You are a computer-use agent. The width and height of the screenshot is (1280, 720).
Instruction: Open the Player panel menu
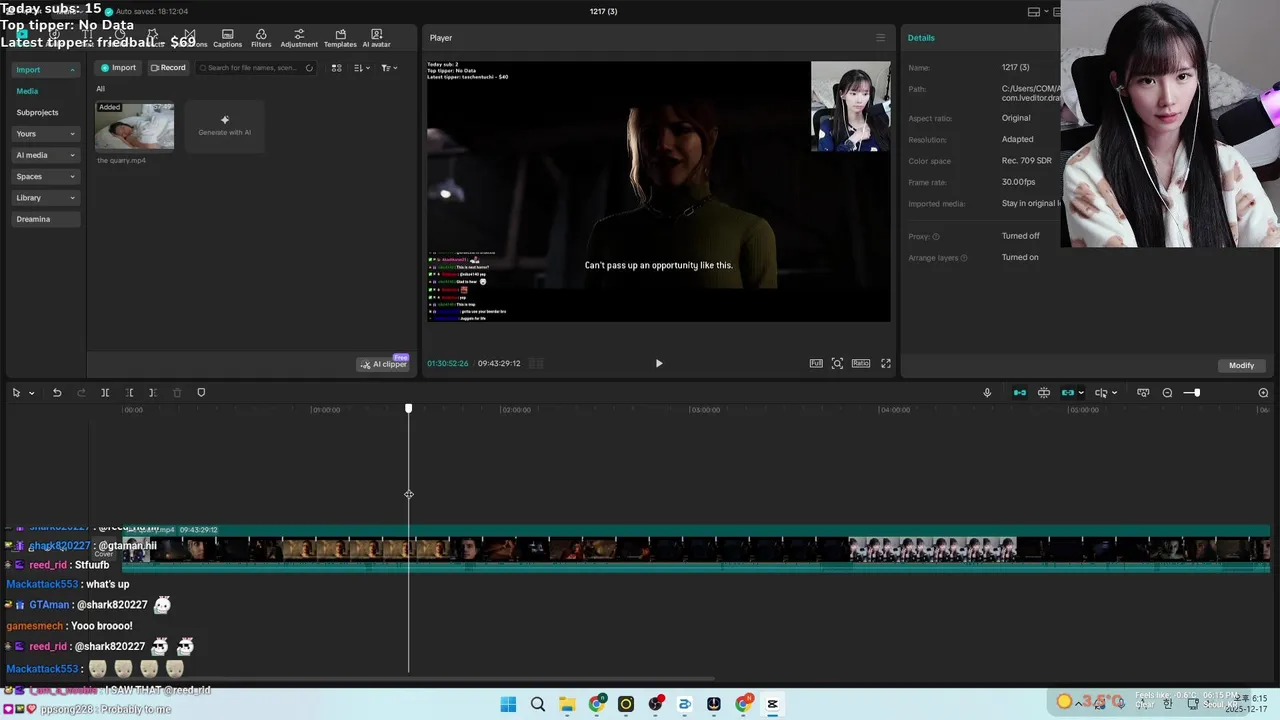coord(880,38)
